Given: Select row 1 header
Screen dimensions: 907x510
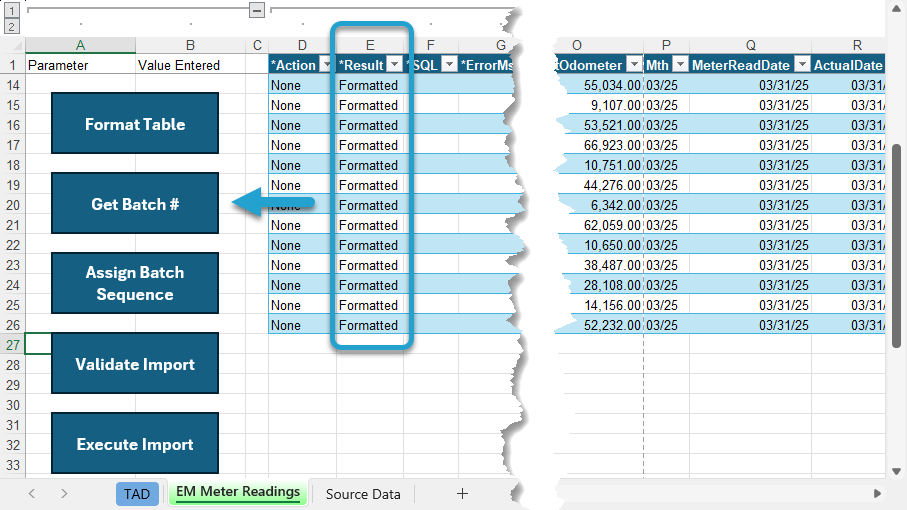Looking at the screenshot, I should [x=13, y=65].
